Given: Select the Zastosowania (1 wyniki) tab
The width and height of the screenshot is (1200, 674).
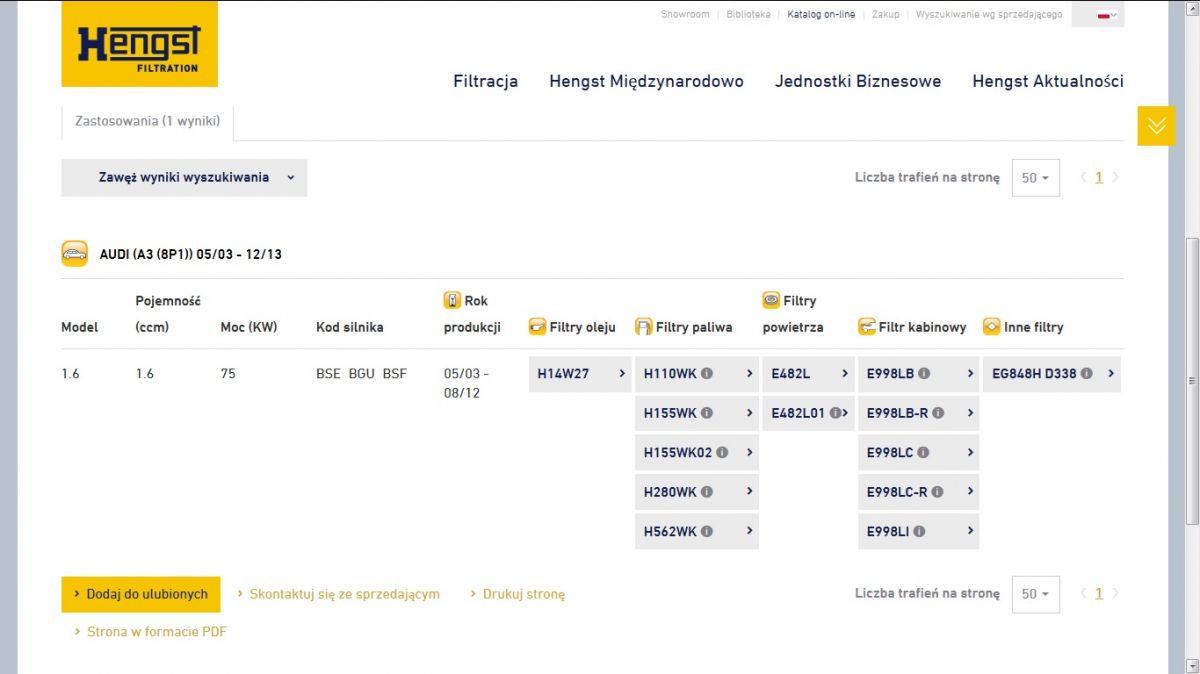Looking at the screenshot, I should pos(148,121).
